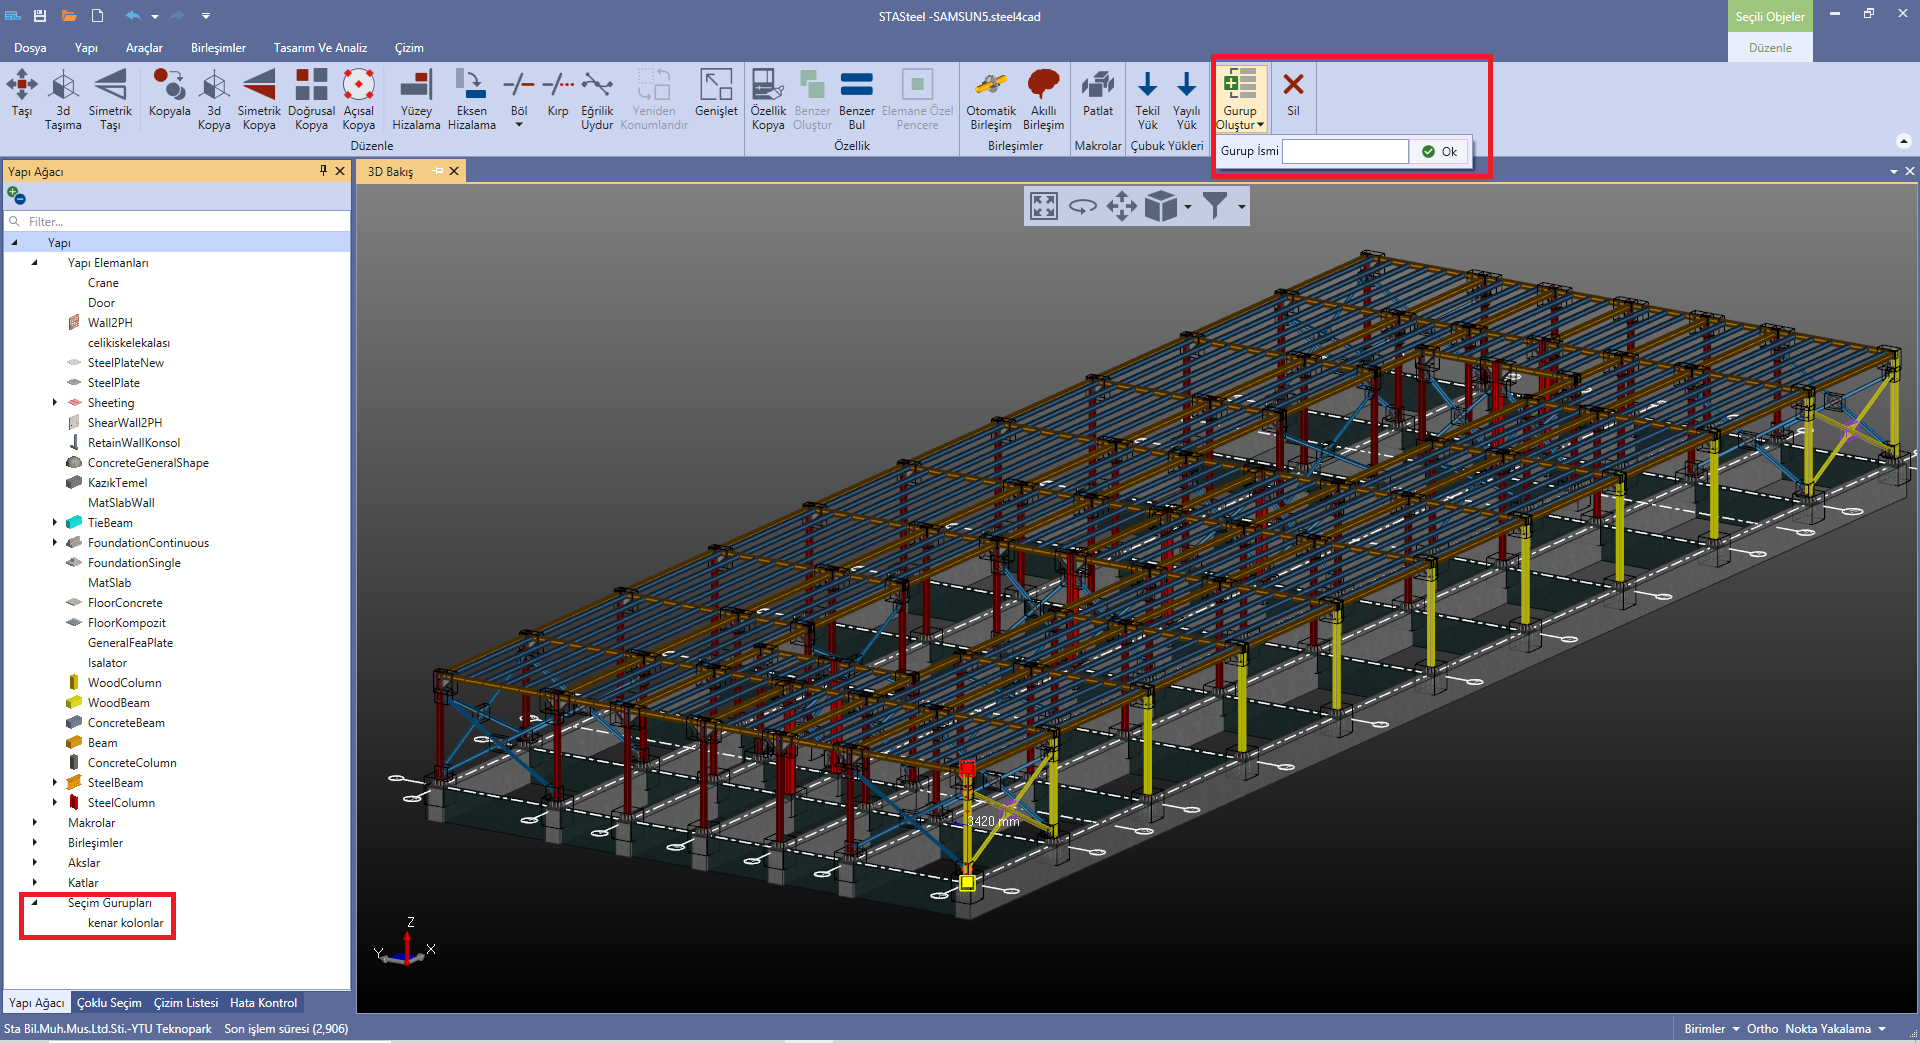This screenshot has width=1920, height=1043.
Task: Click the Ok button beside Gurup İsmi
Action: [x=1439, y=152]
